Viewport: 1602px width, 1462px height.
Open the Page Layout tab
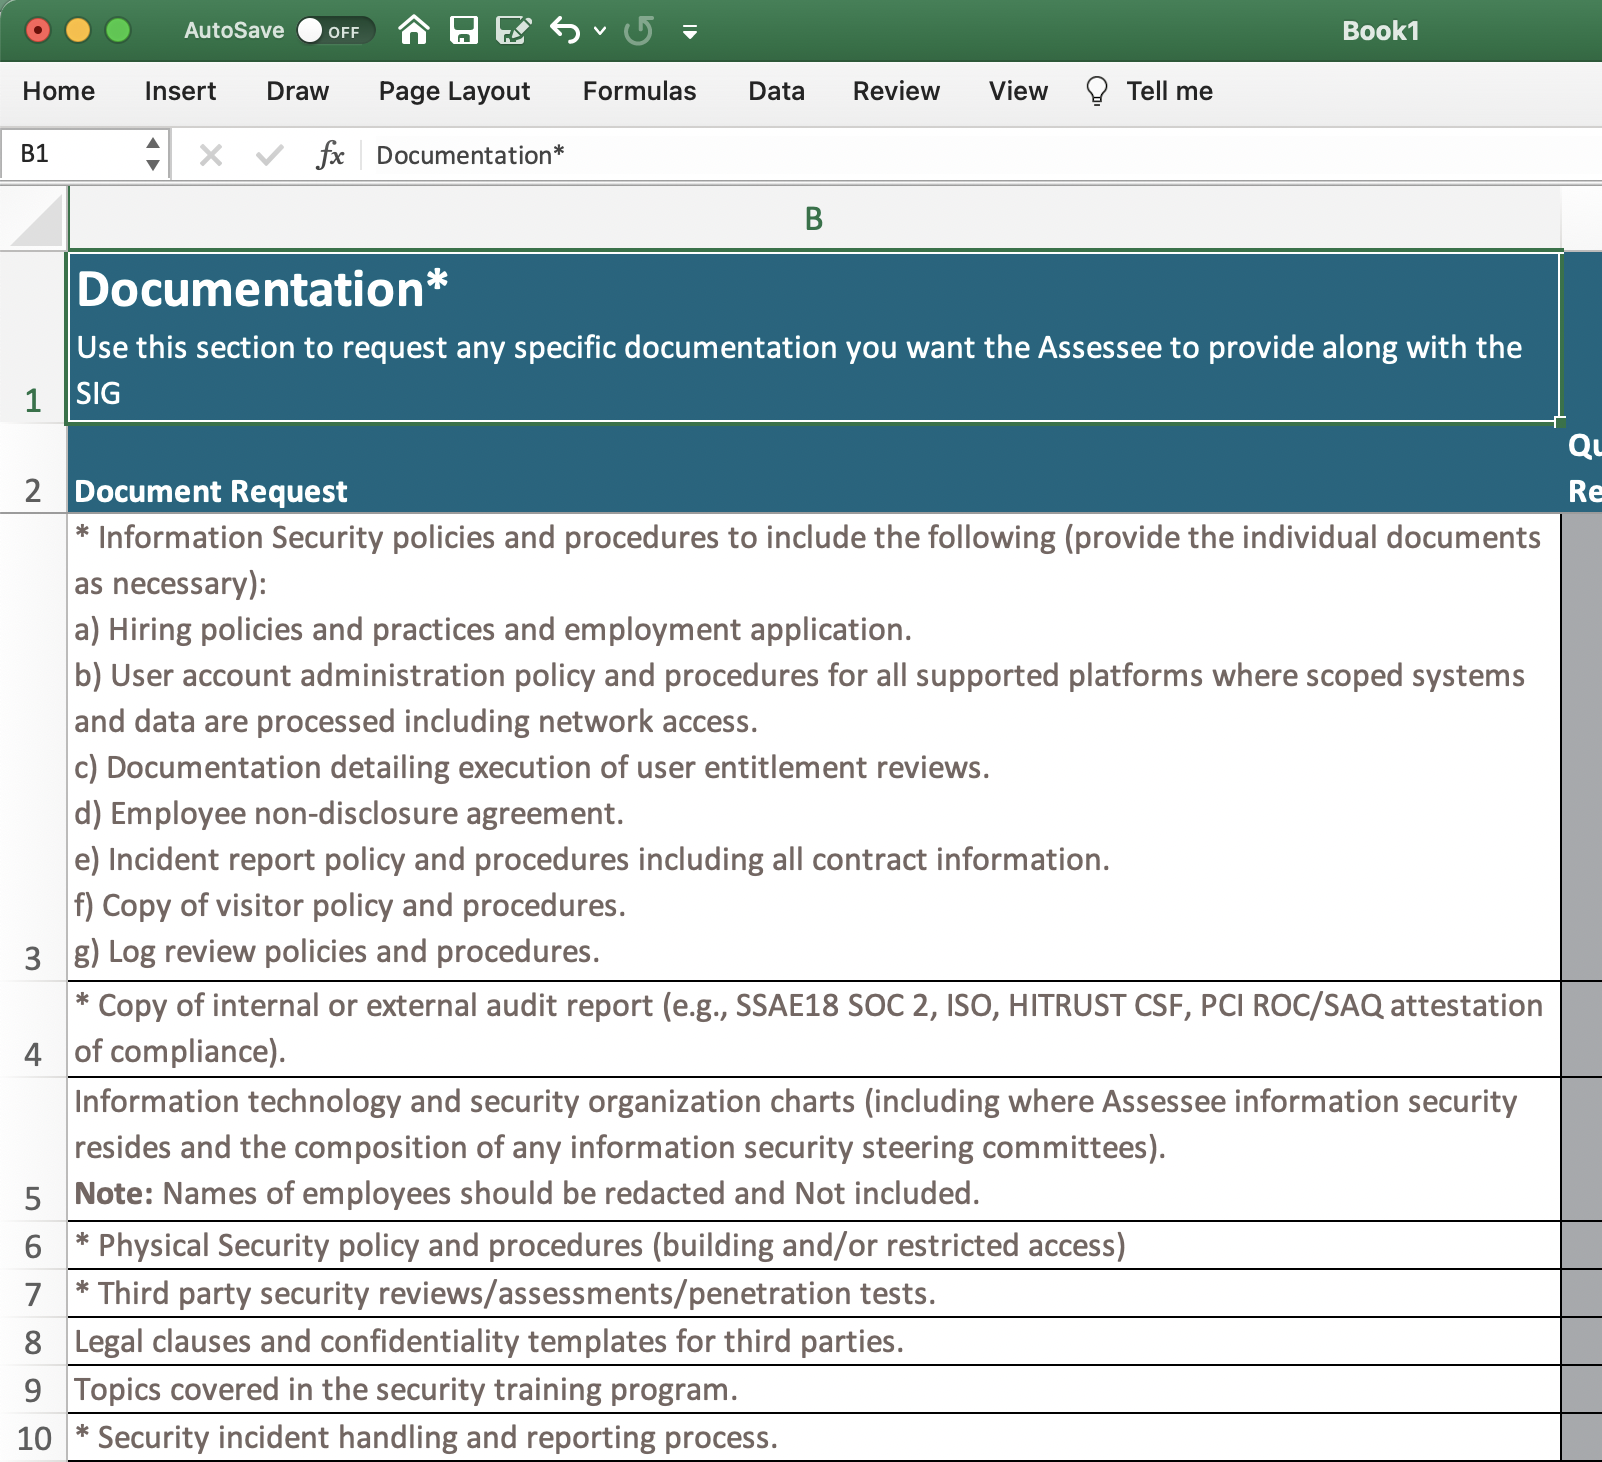point(455,91)
